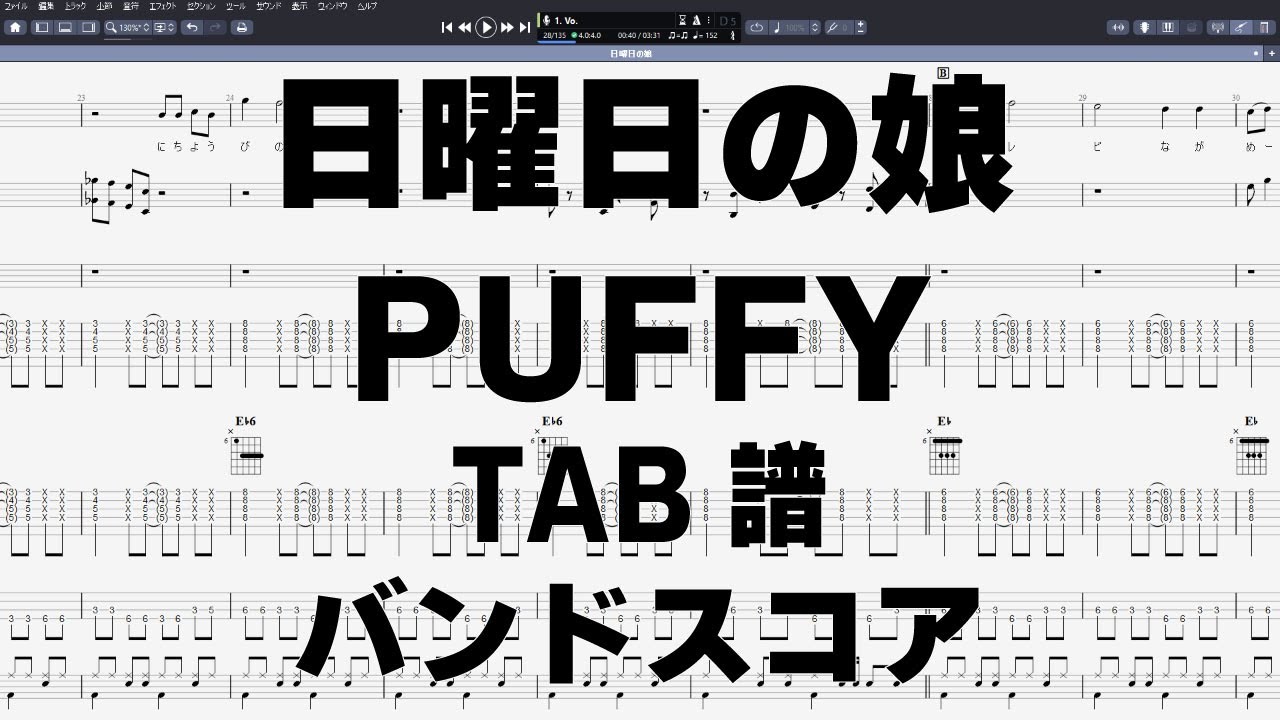Click the tuning fork tonality icon

coord(734,36)
